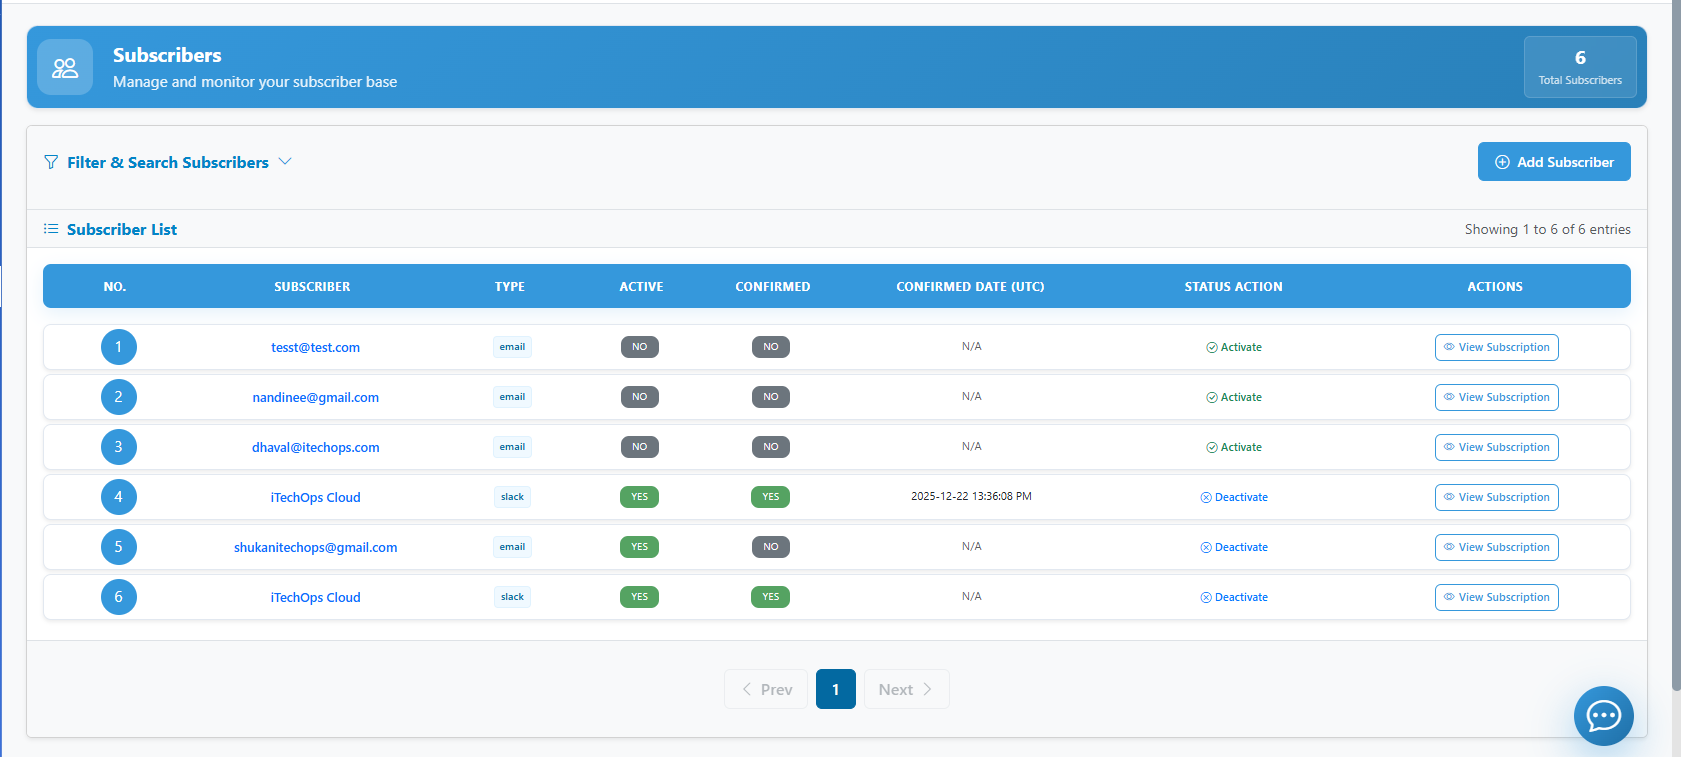Click the funnel filter icon

[51, 162]
